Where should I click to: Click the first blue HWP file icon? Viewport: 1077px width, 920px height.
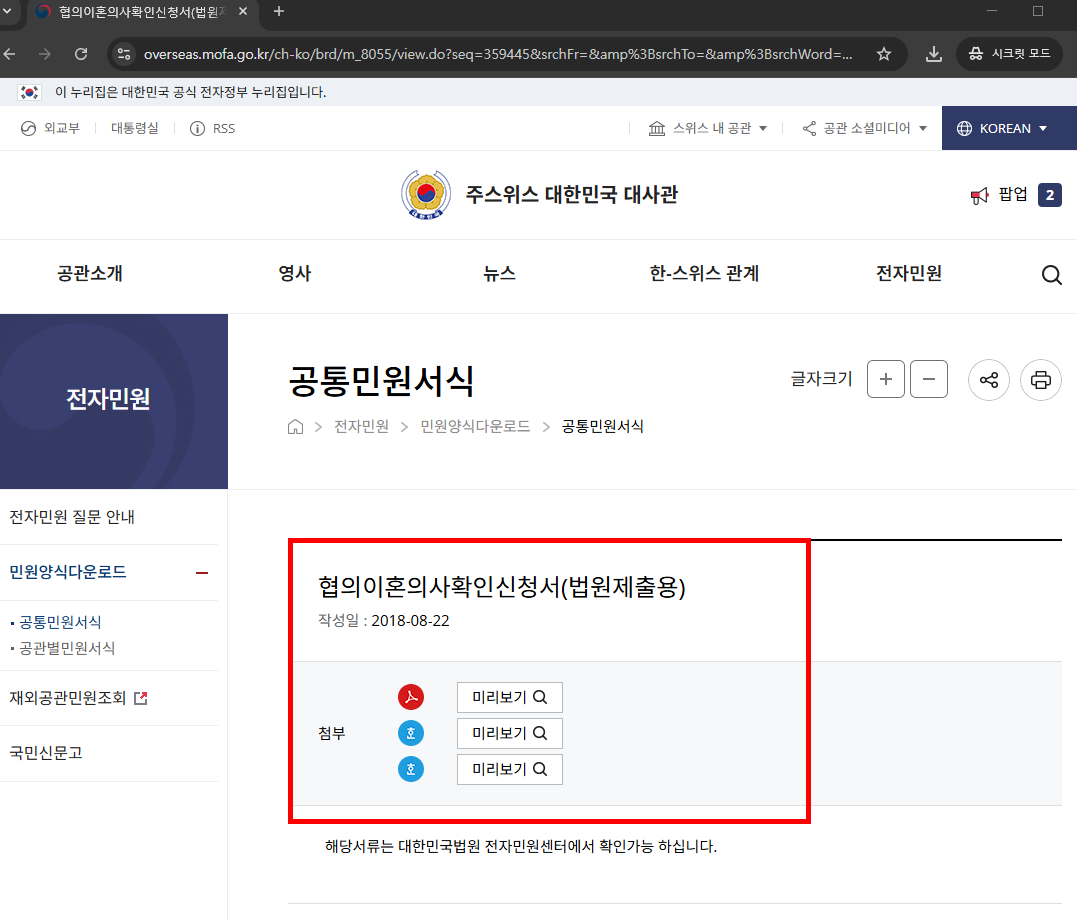[411, 733]
